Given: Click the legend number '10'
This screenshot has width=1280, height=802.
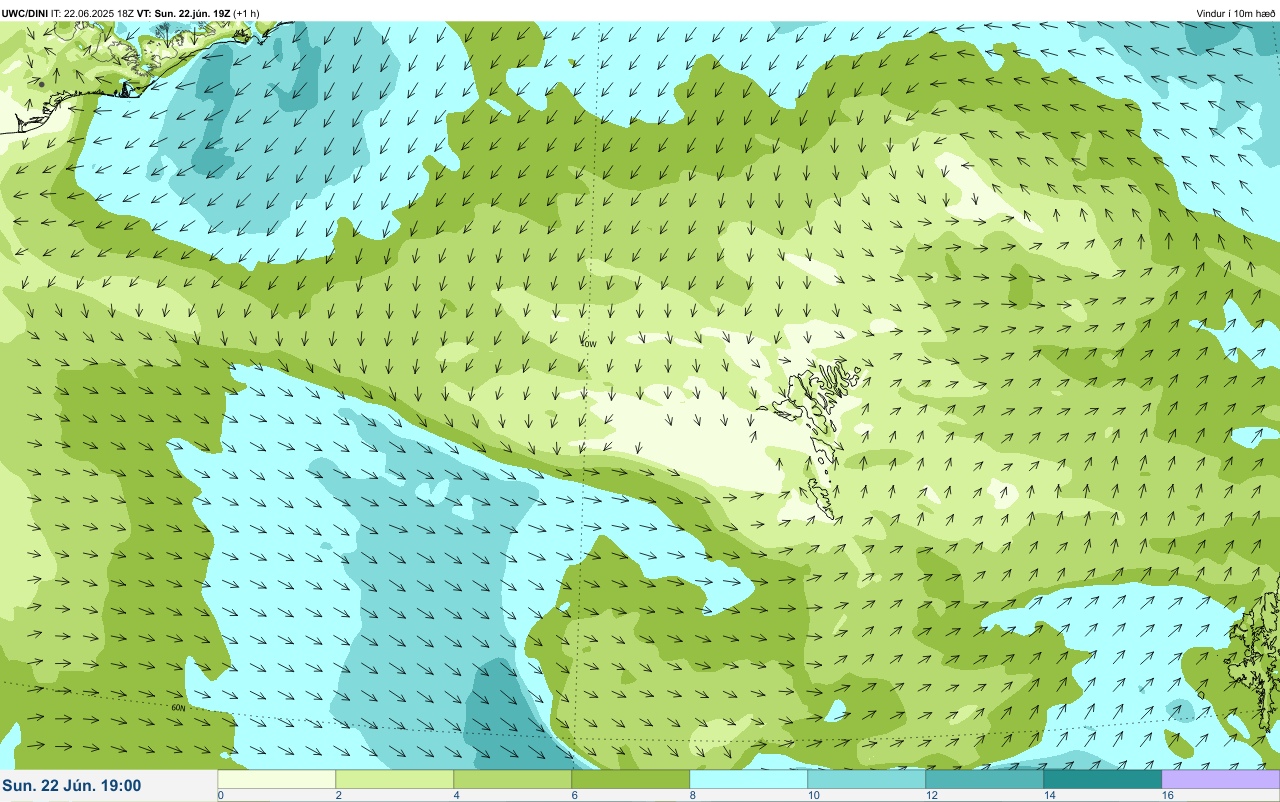Looking at the screenshot, I should point(813,795).
